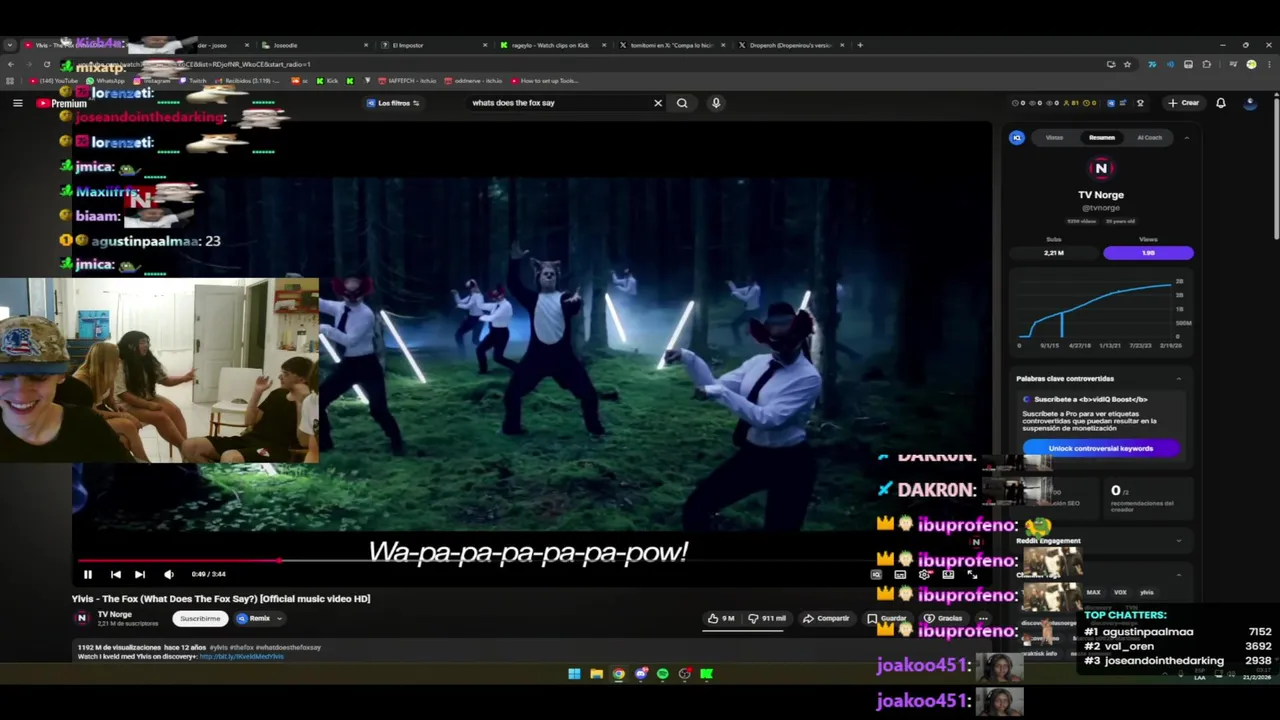
Task: Open more actions three-dot menu
Action: pyautogui.click(x=983, y=618)
